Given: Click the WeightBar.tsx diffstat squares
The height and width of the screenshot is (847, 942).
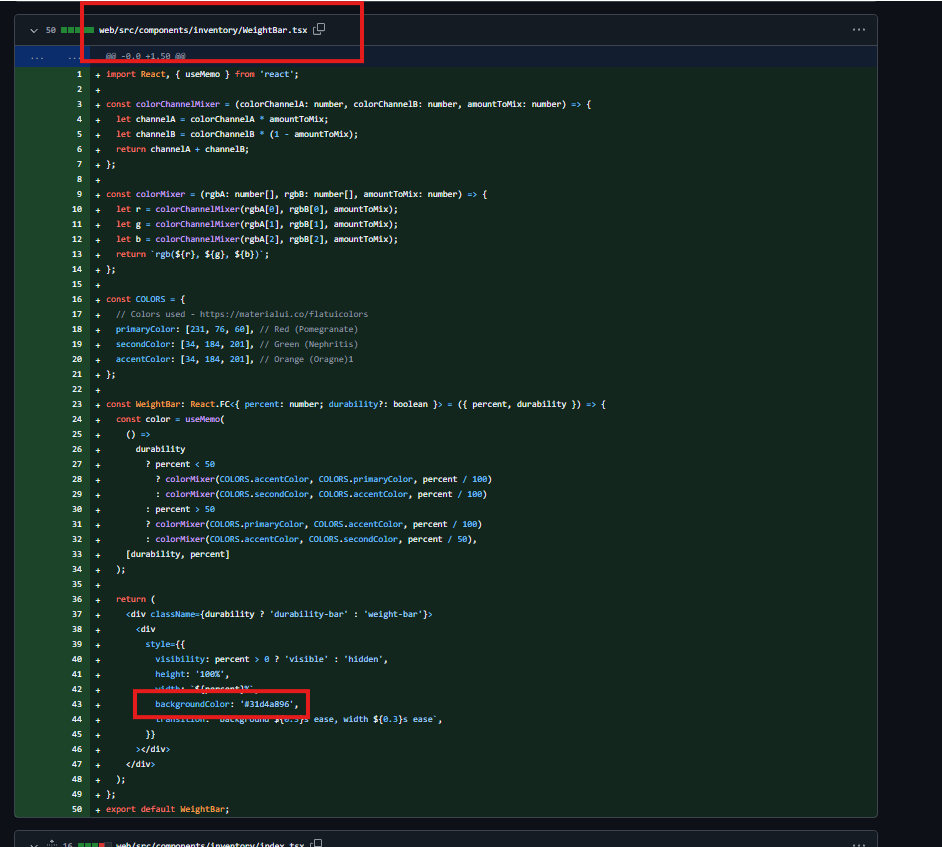Looking at the screenshot, I should 78,30.
